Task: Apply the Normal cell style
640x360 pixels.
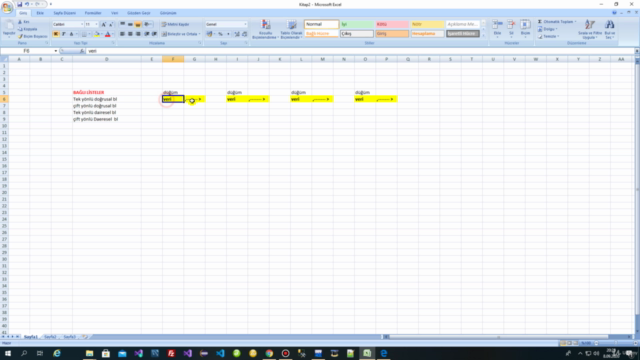Action: click(x=321, y=24)
